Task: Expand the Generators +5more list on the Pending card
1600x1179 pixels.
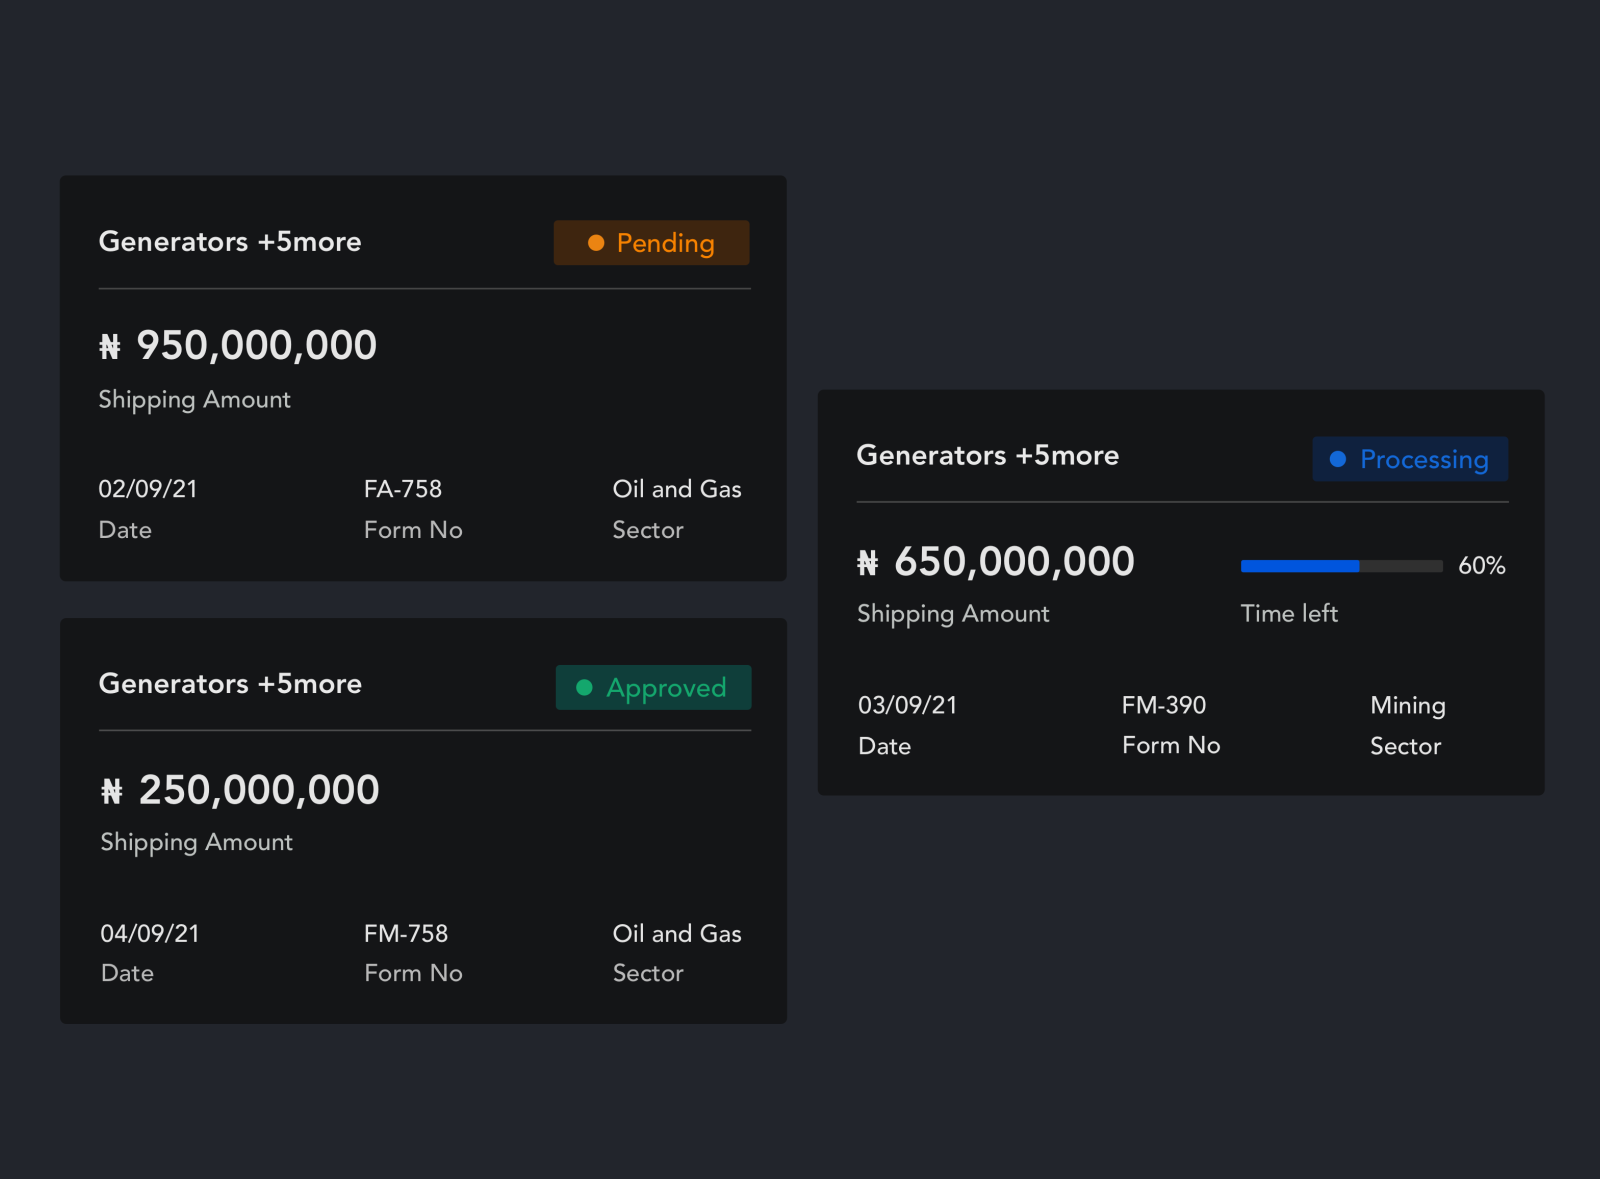Action: pyautogui.click(x=230, y=241)
